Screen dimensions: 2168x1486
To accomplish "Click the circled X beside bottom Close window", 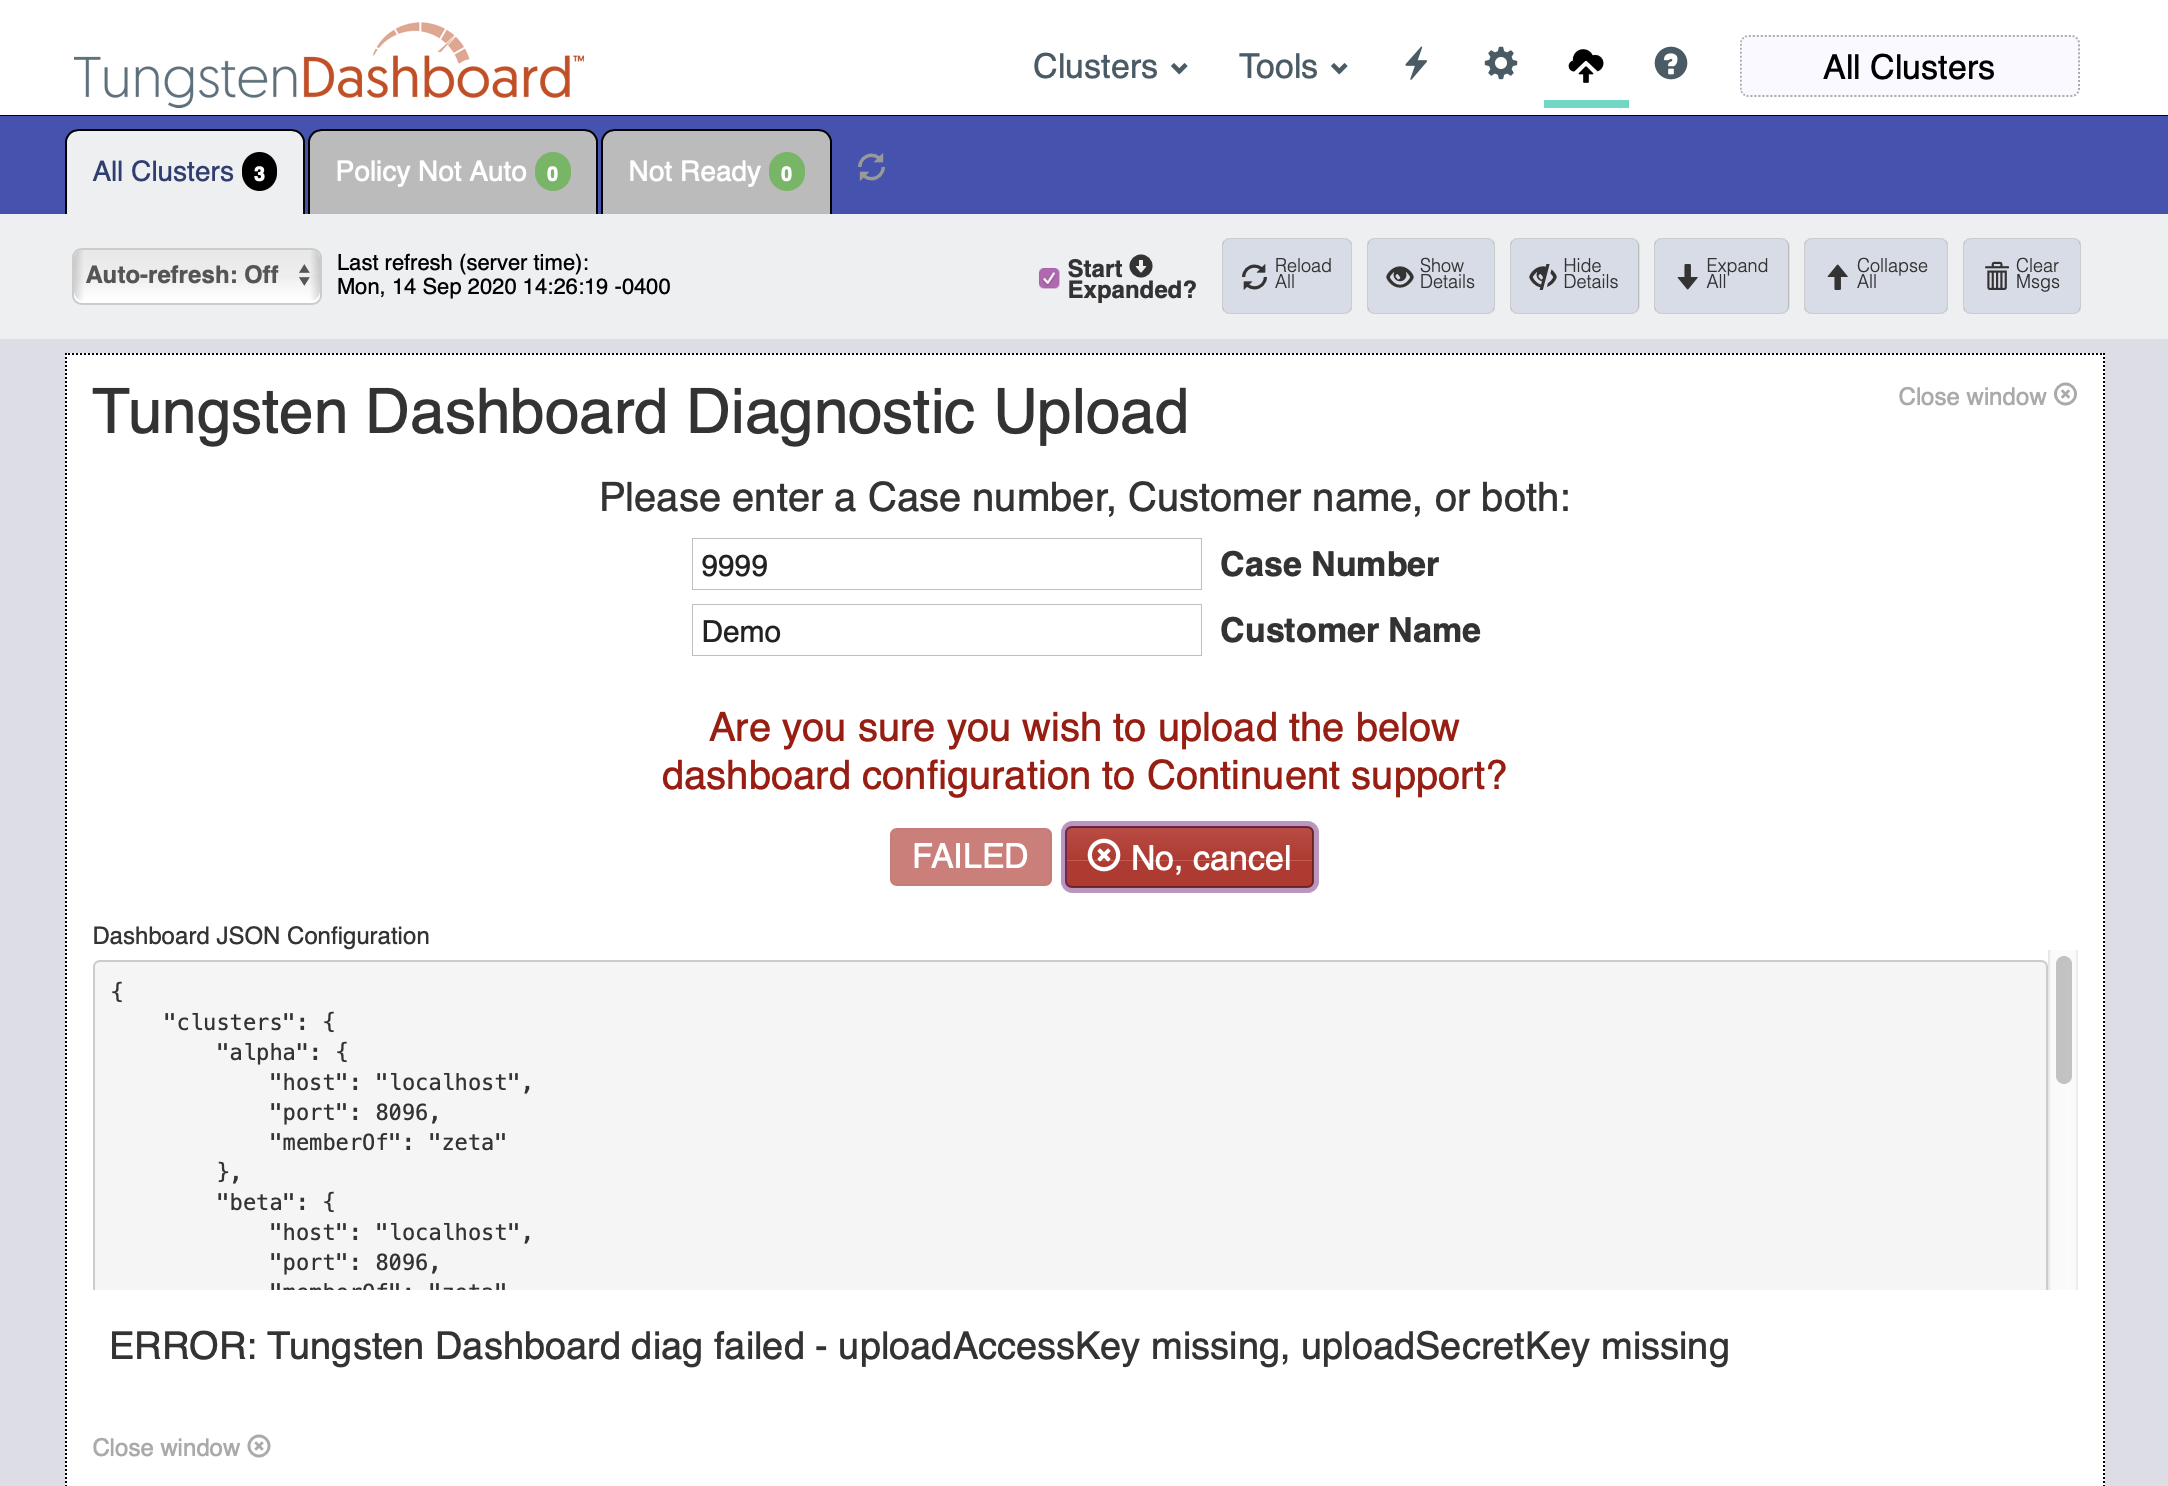I will click(259, 1446).
